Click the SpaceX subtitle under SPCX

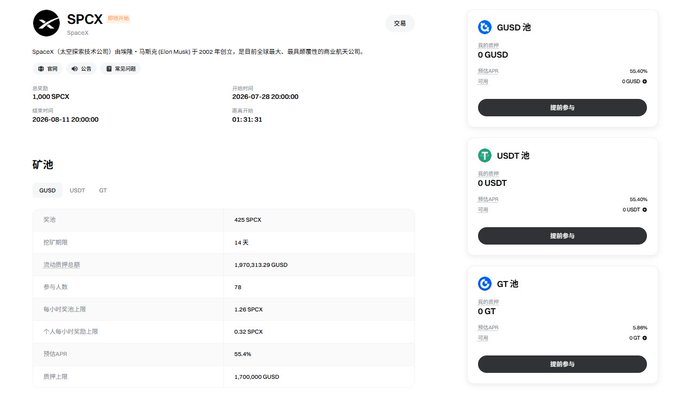(78, 33)
